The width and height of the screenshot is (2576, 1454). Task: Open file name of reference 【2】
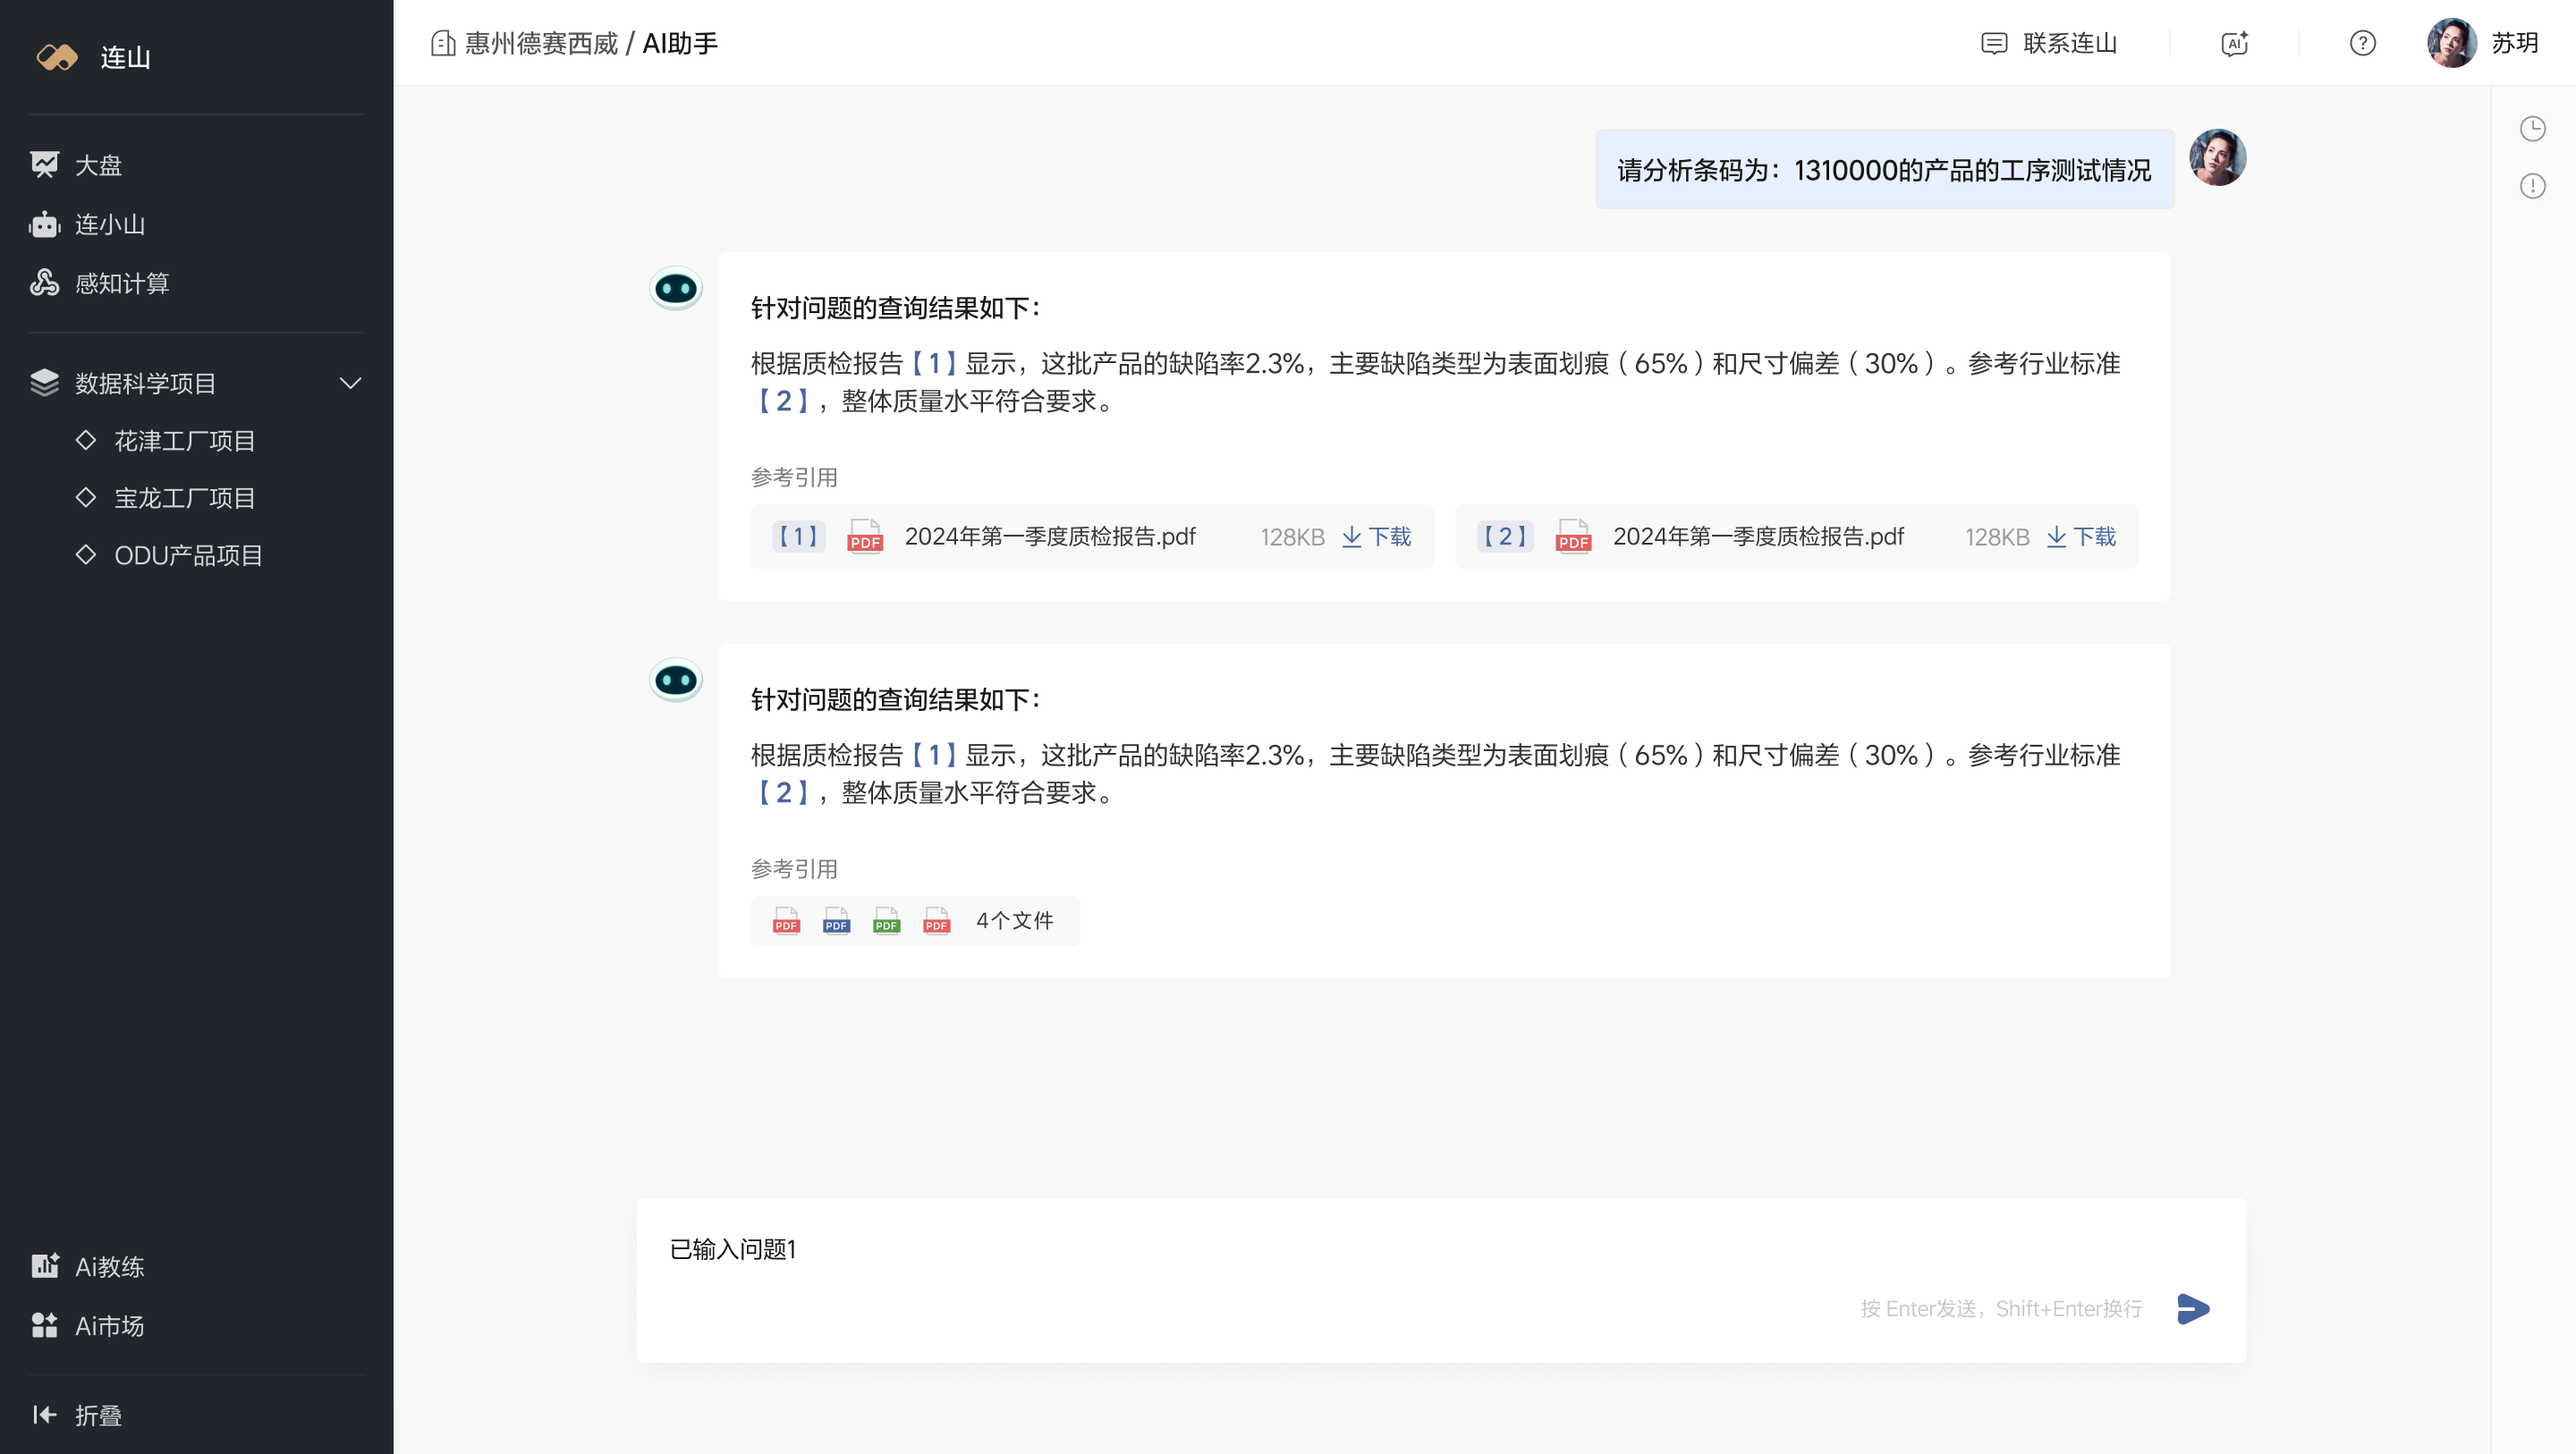1758,537
